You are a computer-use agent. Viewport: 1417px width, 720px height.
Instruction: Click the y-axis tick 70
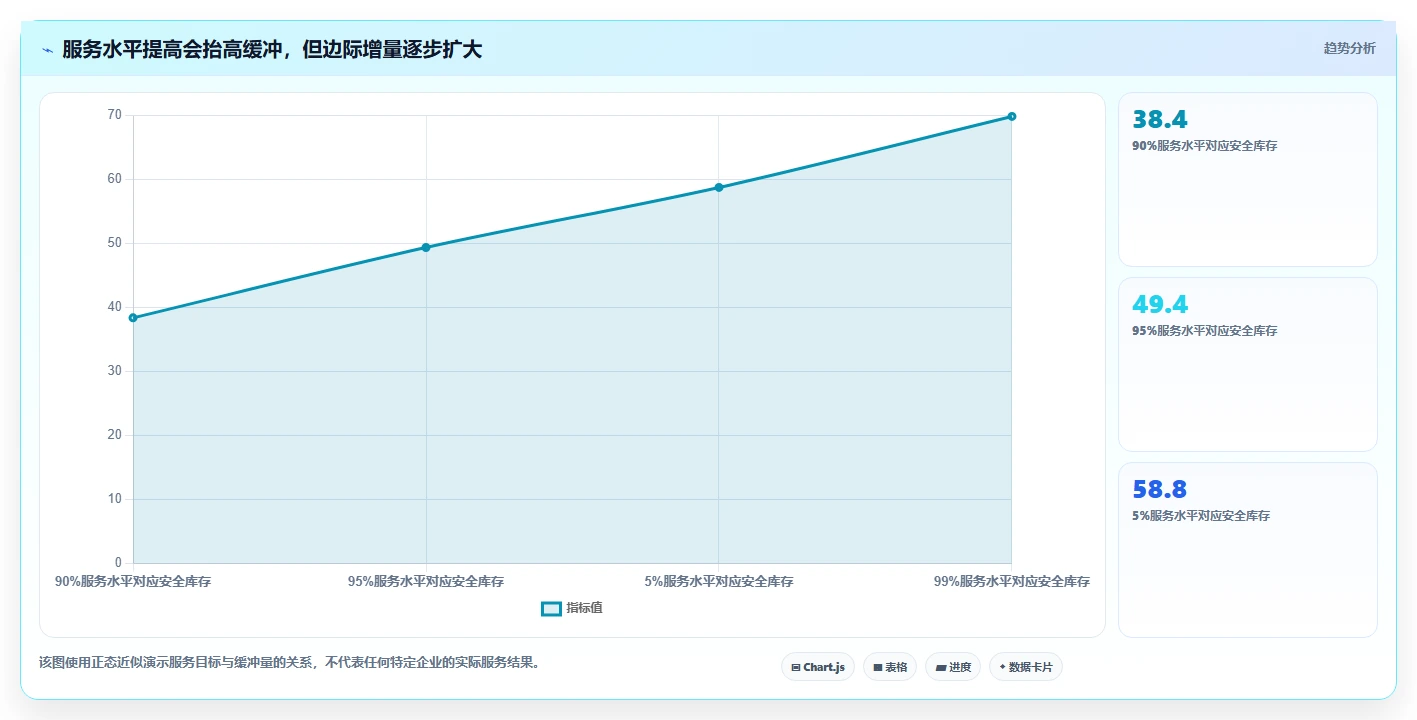[x=114, y=115]
